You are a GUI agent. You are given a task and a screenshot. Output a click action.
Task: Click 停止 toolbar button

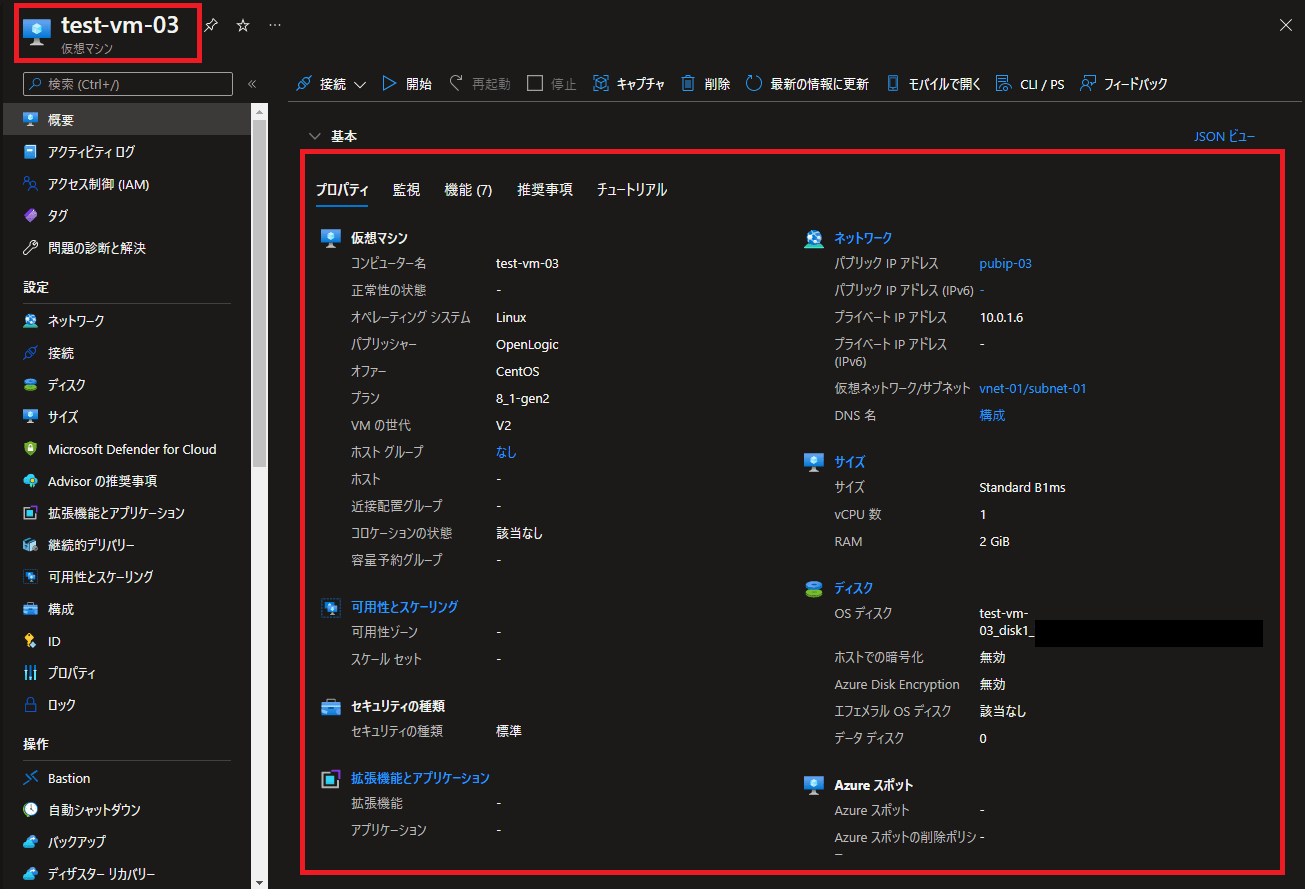coord(552,84)
